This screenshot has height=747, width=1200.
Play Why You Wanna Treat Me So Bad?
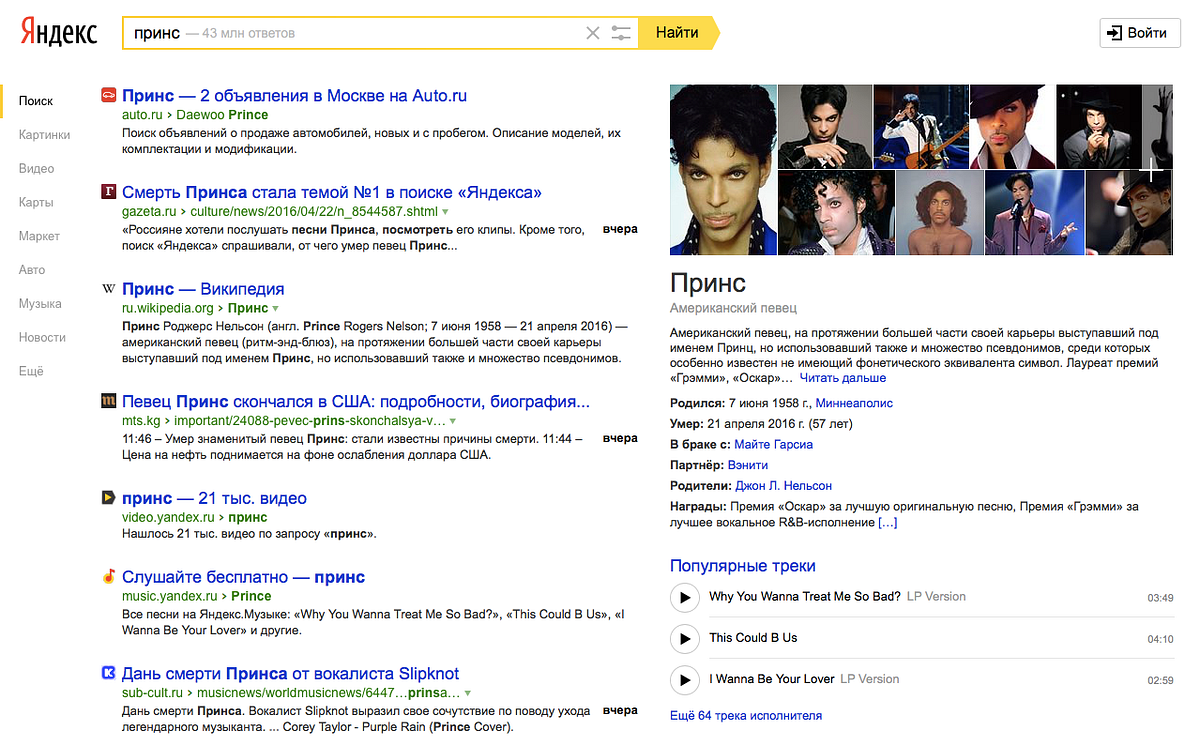point(684,597)
